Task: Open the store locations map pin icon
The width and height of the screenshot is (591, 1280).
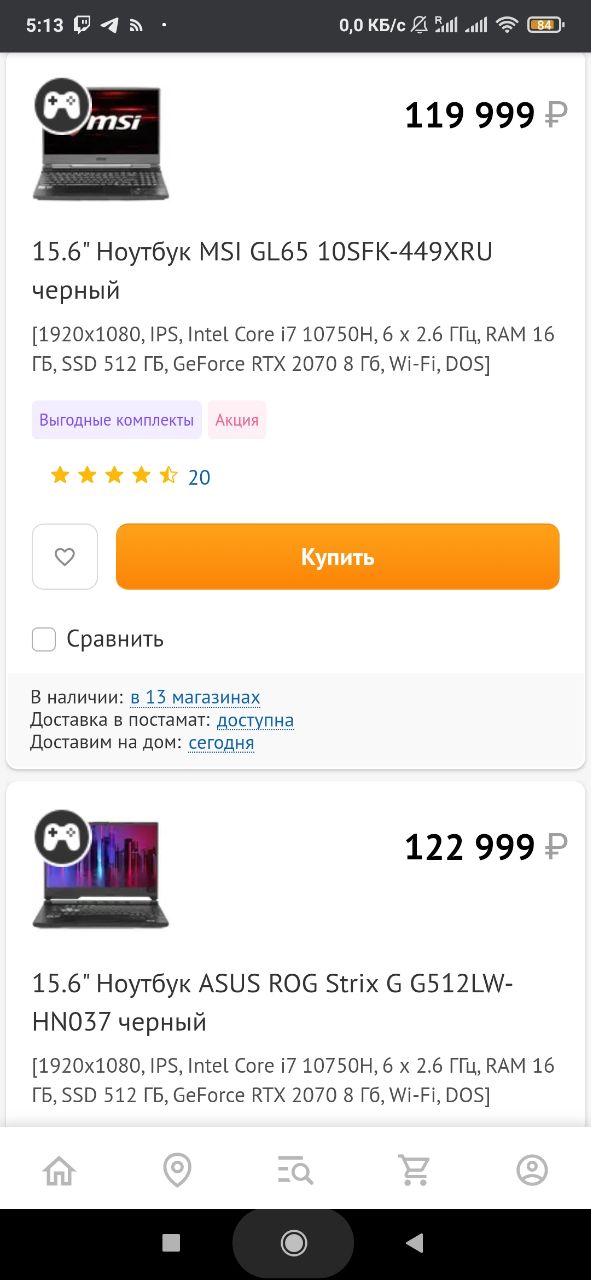Action: click(x=177, y=1169)
